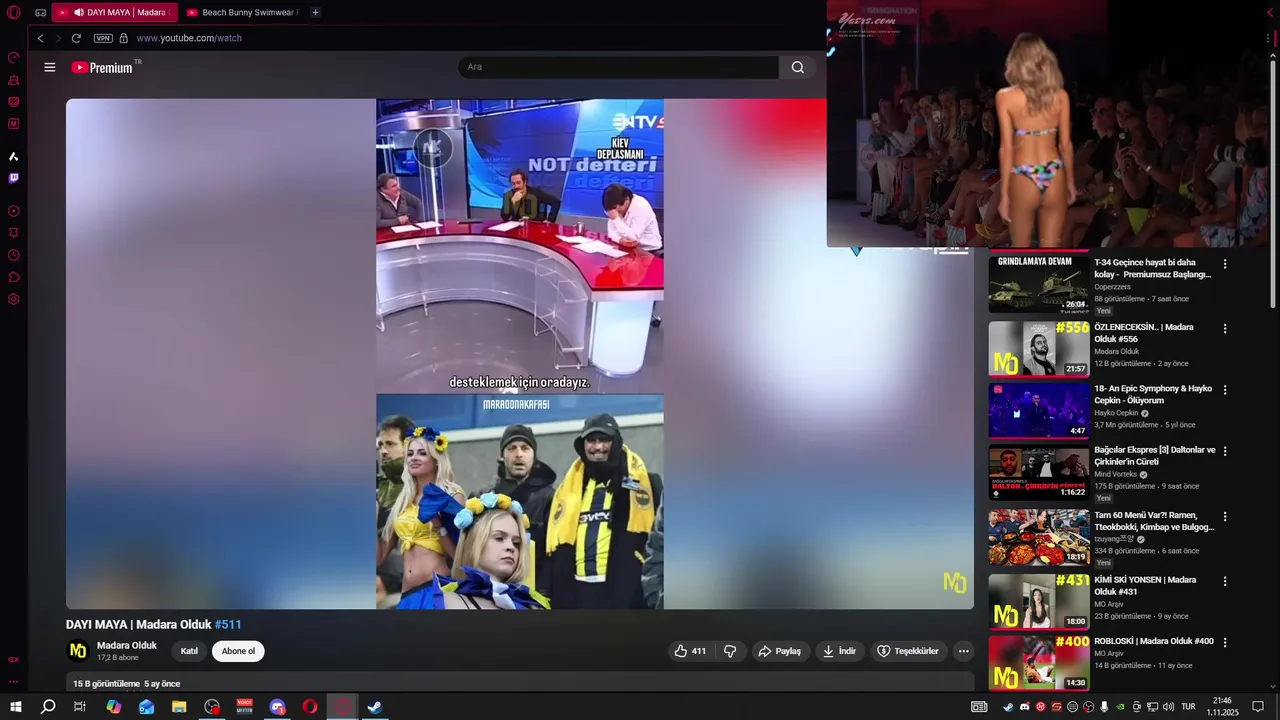Switch to the DAYI MAYA tab
1280x720 pixels.
[114, 13]
